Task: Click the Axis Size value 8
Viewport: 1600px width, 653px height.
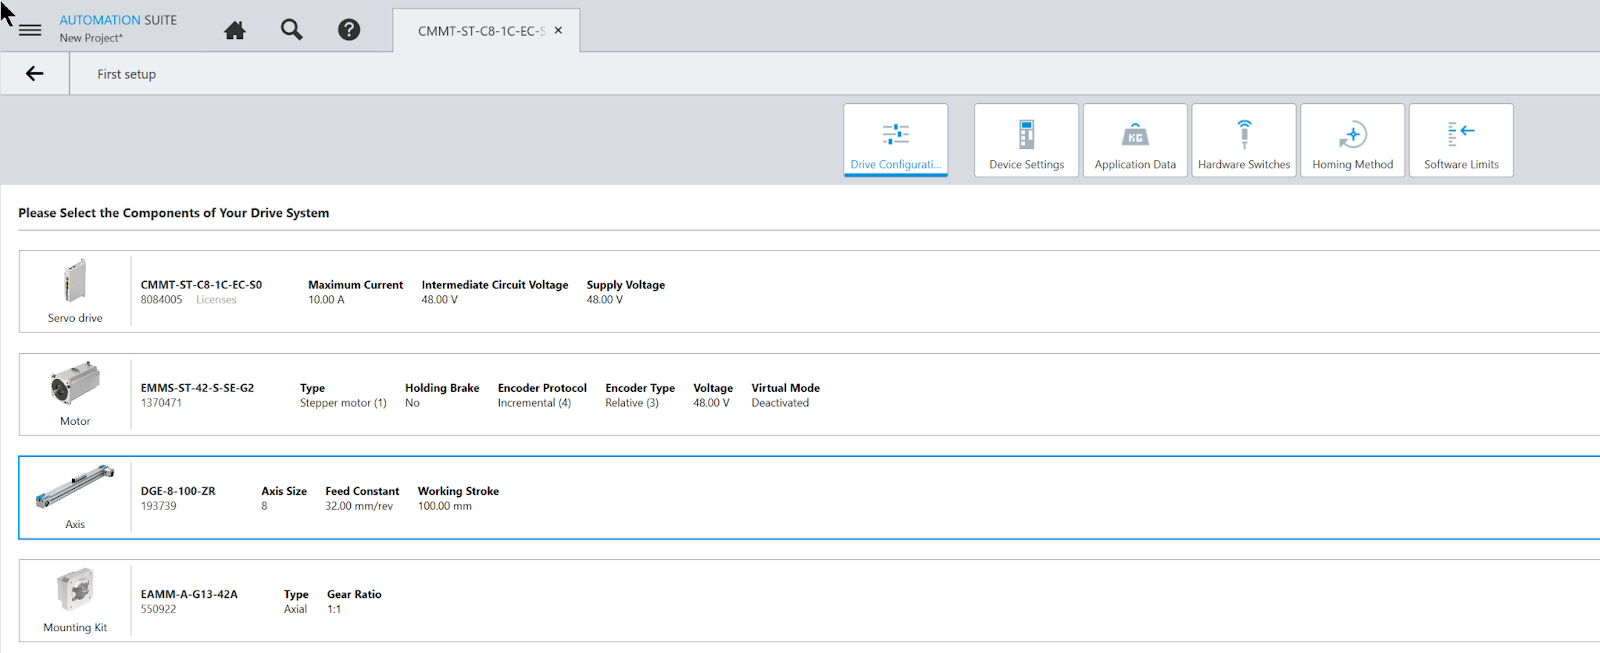Action: (264, 506)
